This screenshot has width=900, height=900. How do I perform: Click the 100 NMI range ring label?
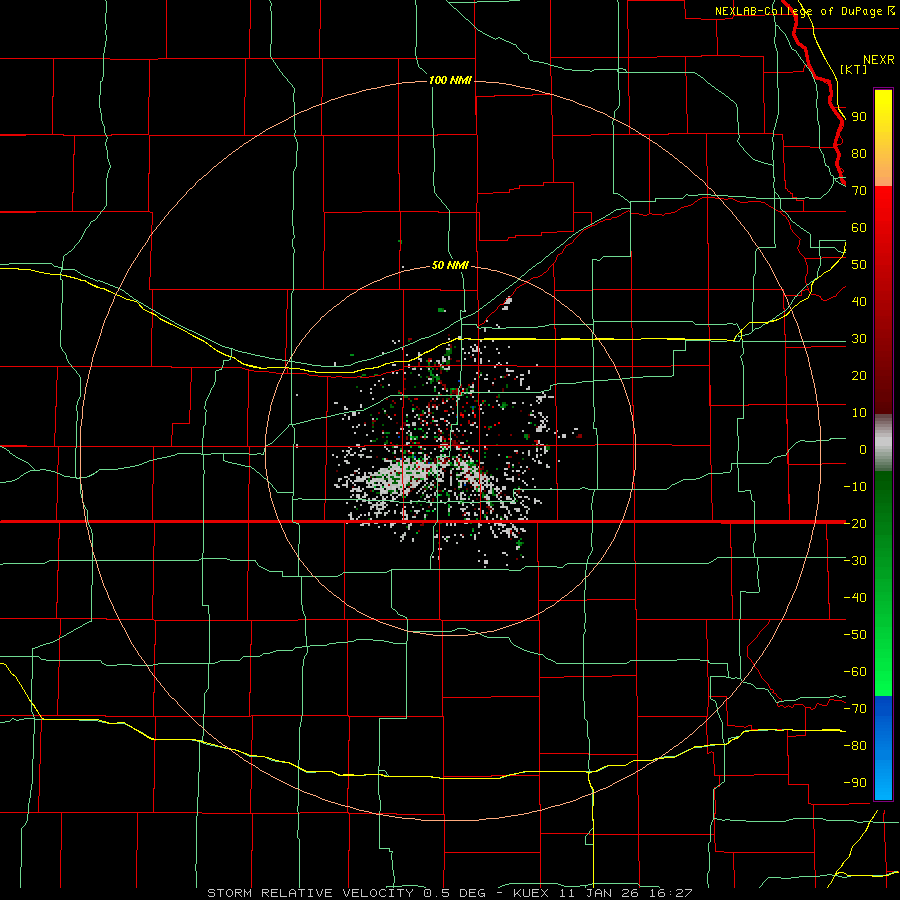point(450,80)
